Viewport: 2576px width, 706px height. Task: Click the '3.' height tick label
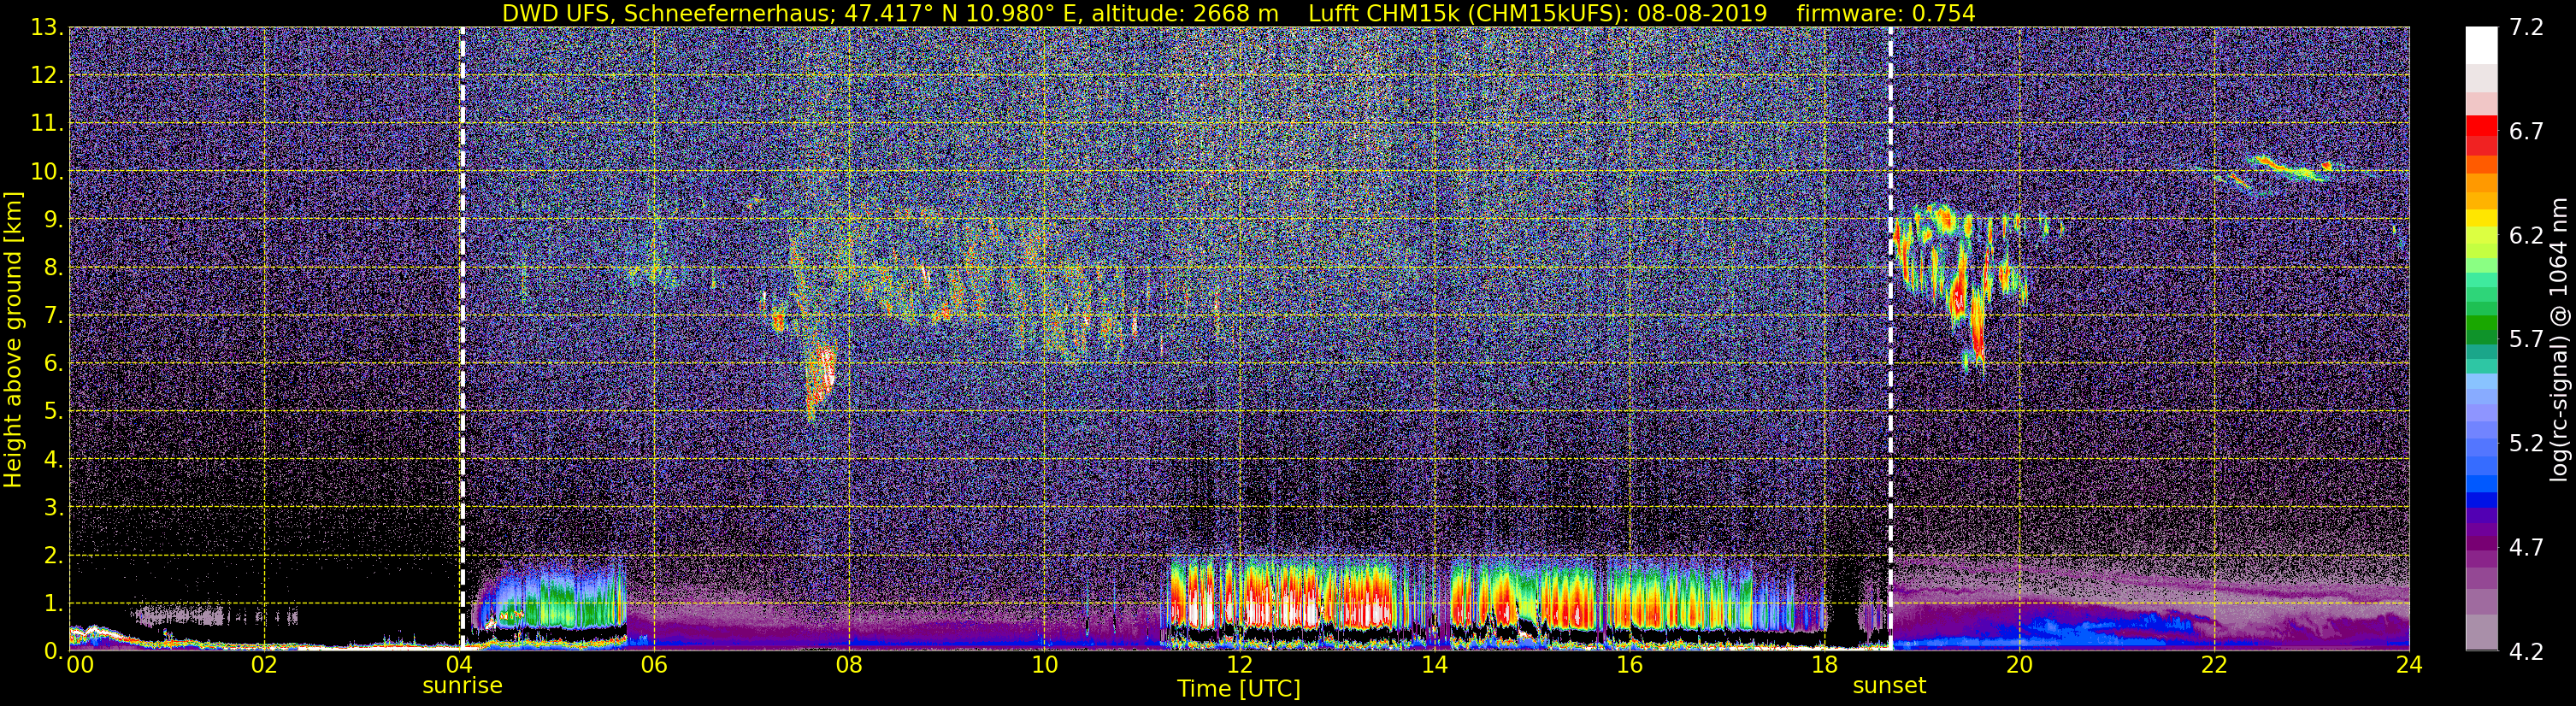point(54,508)
